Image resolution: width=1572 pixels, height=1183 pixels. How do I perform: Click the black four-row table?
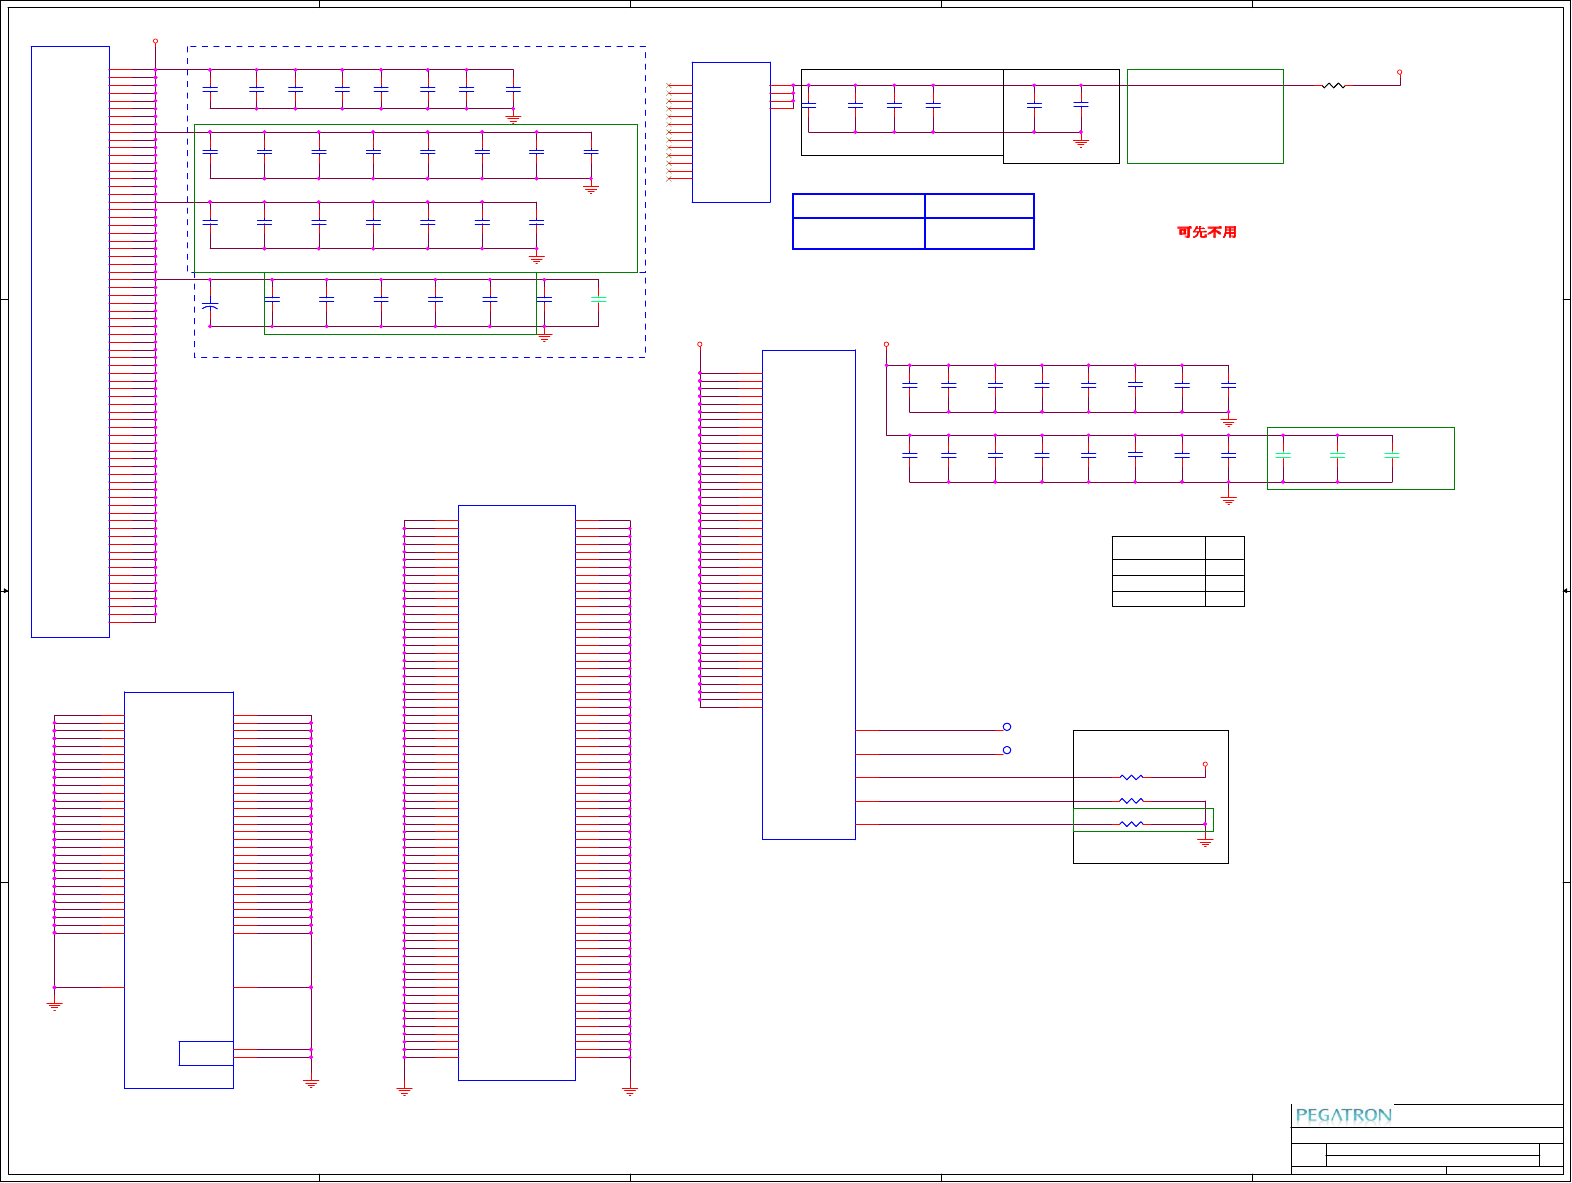[1178, 571]
